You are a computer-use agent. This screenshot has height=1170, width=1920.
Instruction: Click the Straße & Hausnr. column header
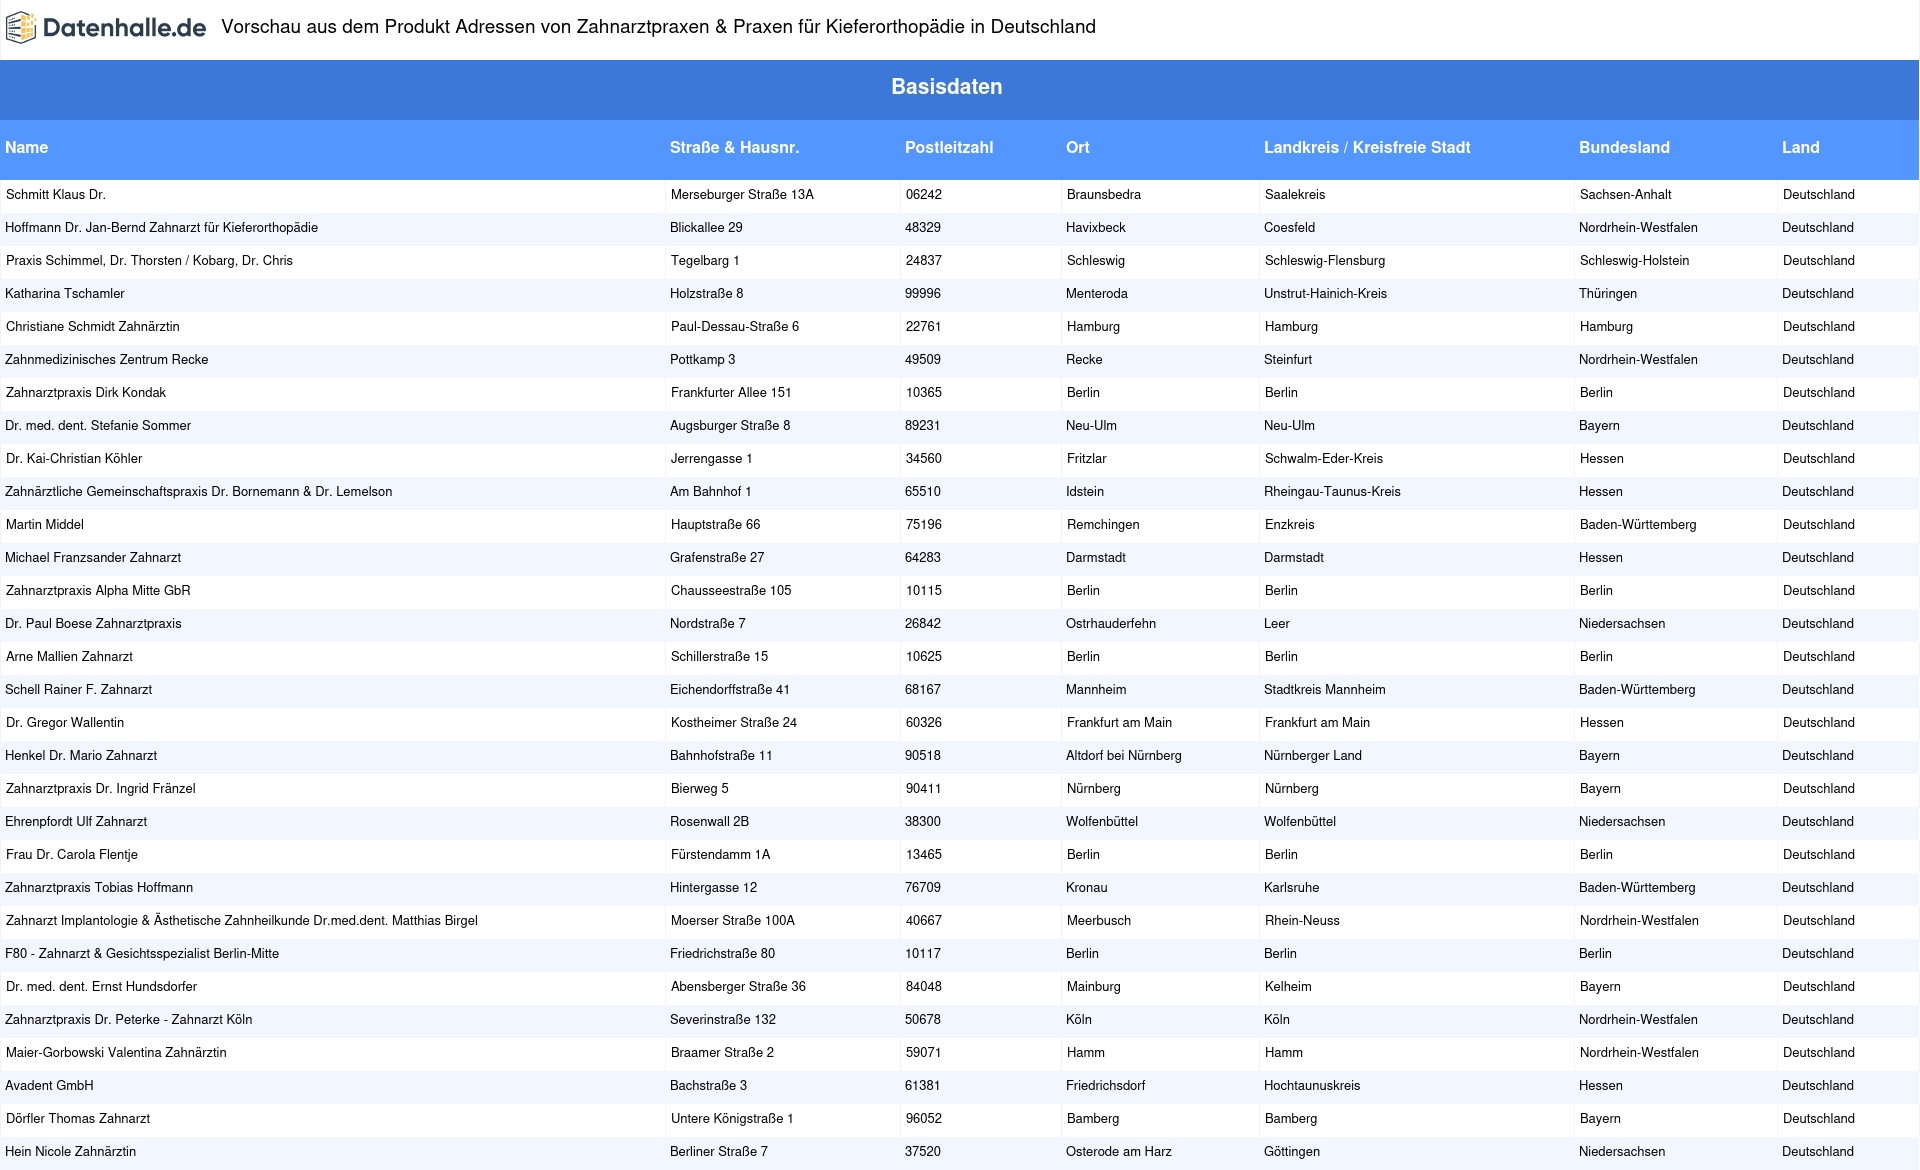pyautogui.click(x=734, y=148)
